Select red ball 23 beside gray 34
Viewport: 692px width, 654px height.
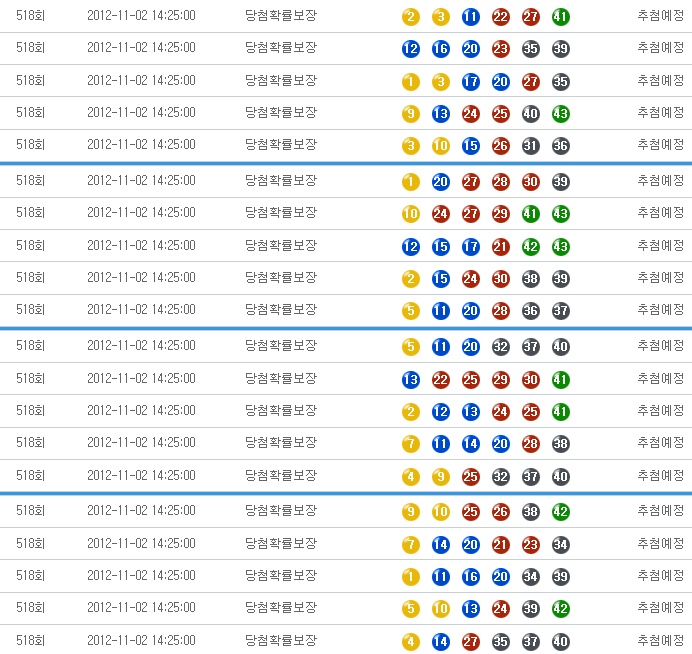(x=530, y=545)
